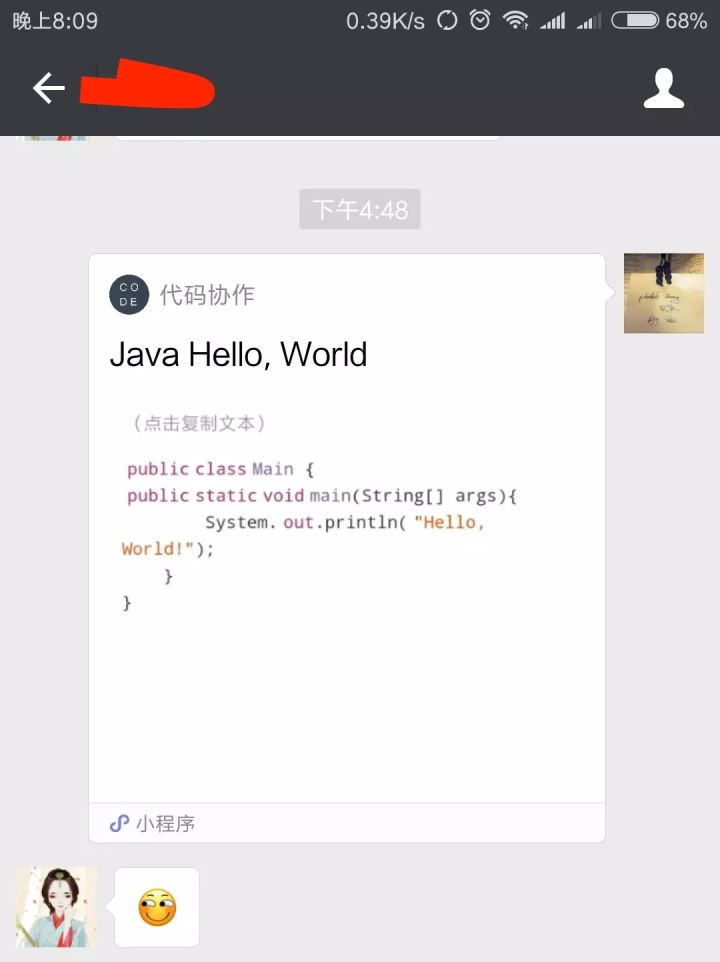Image resolution: width=720 pixels, height=962 pixels.
Task: Tap 代码协作 mini program name
Action: coord(207,294)
